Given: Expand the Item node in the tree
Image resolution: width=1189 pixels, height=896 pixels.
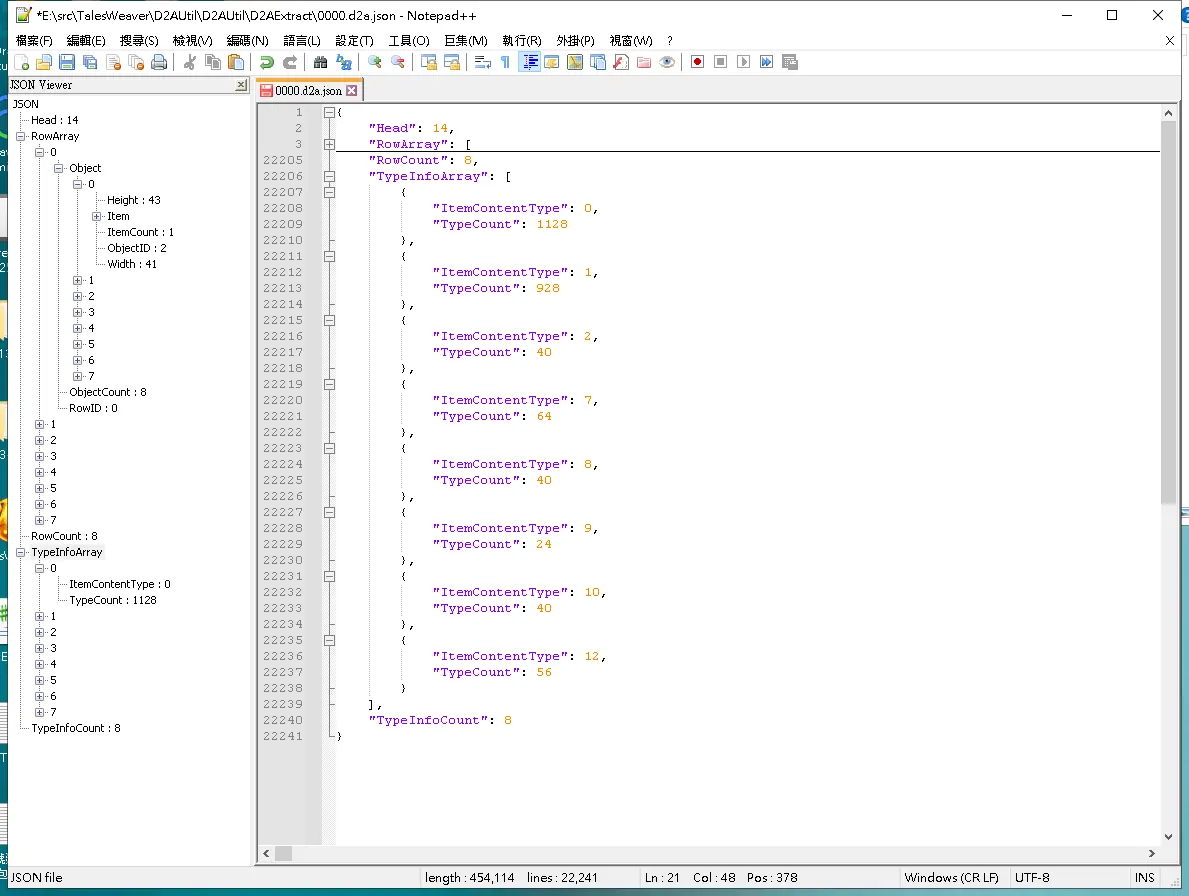Looking at the screenshot, I should pyautogui.click(x=96, y=216).
